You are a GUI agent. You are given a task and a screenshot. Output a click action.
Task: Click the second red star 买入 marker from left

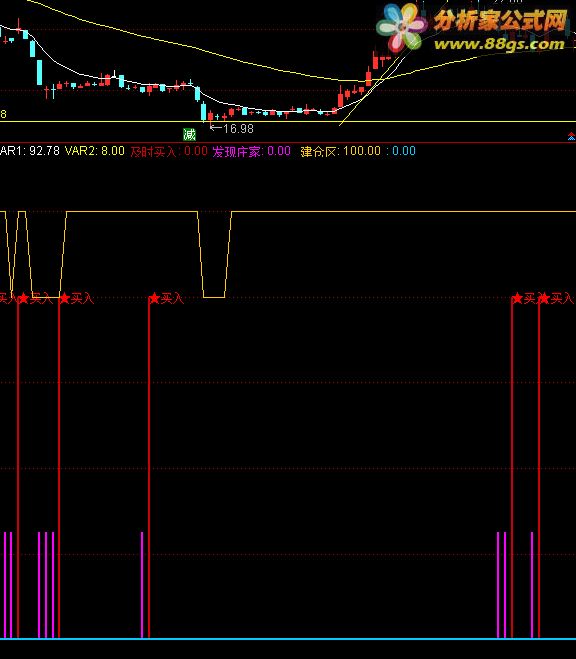pos(36,298)
